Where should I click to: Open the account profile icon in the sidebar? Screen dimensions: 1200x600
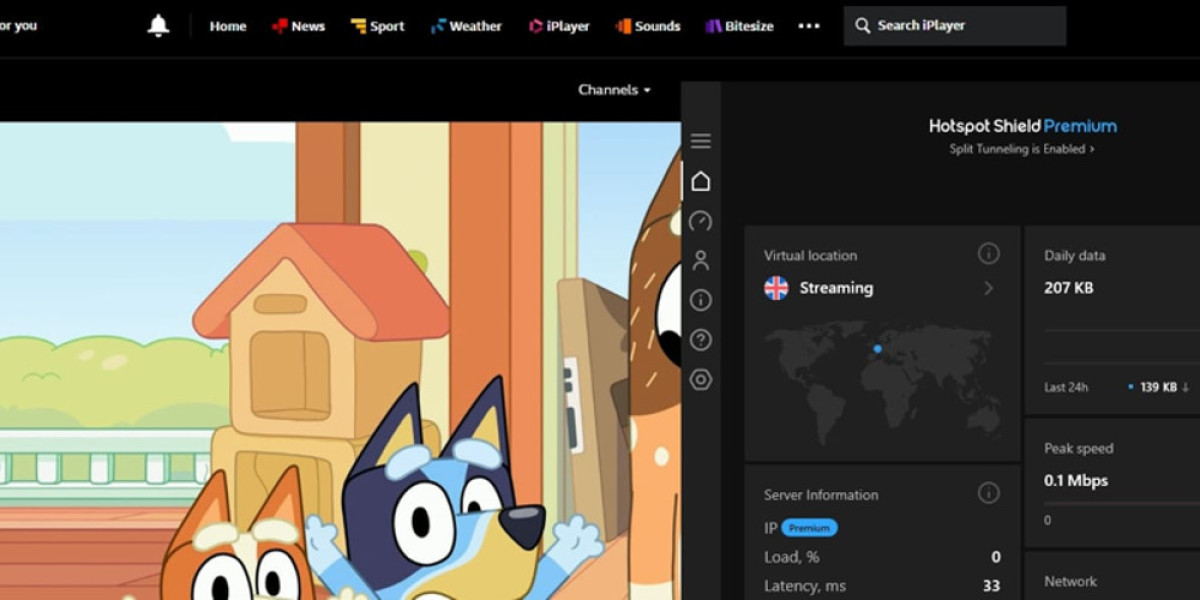(x=701, y=260)
